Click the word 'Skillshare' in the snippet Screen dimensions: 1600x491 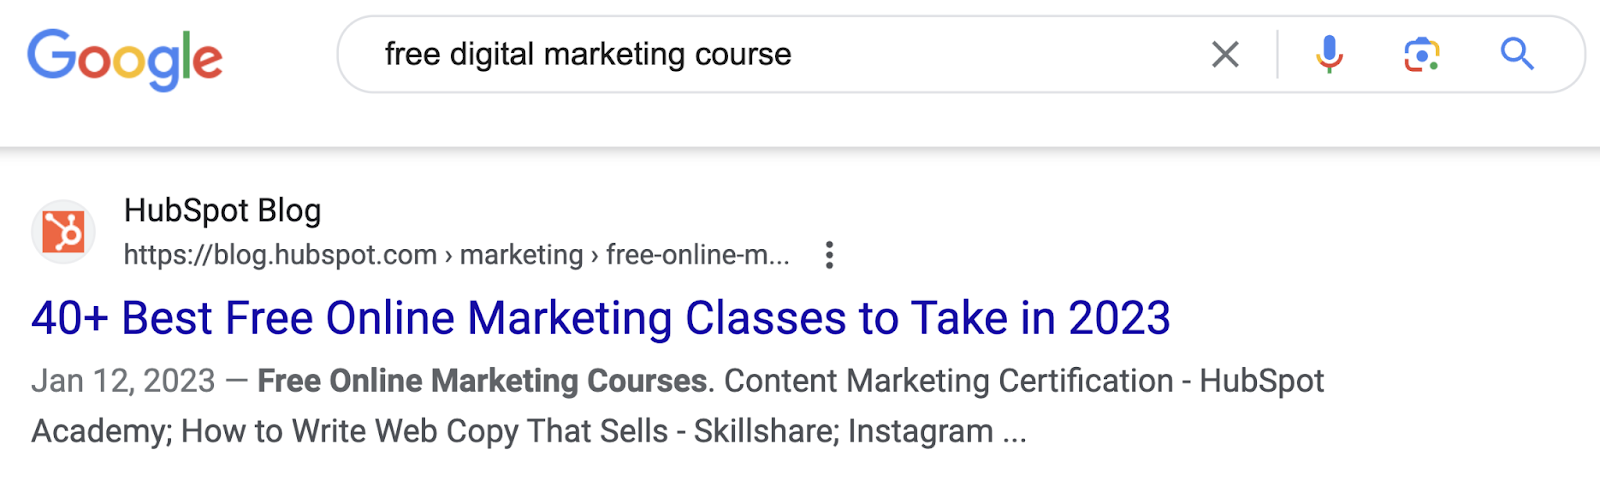point(766,432)
